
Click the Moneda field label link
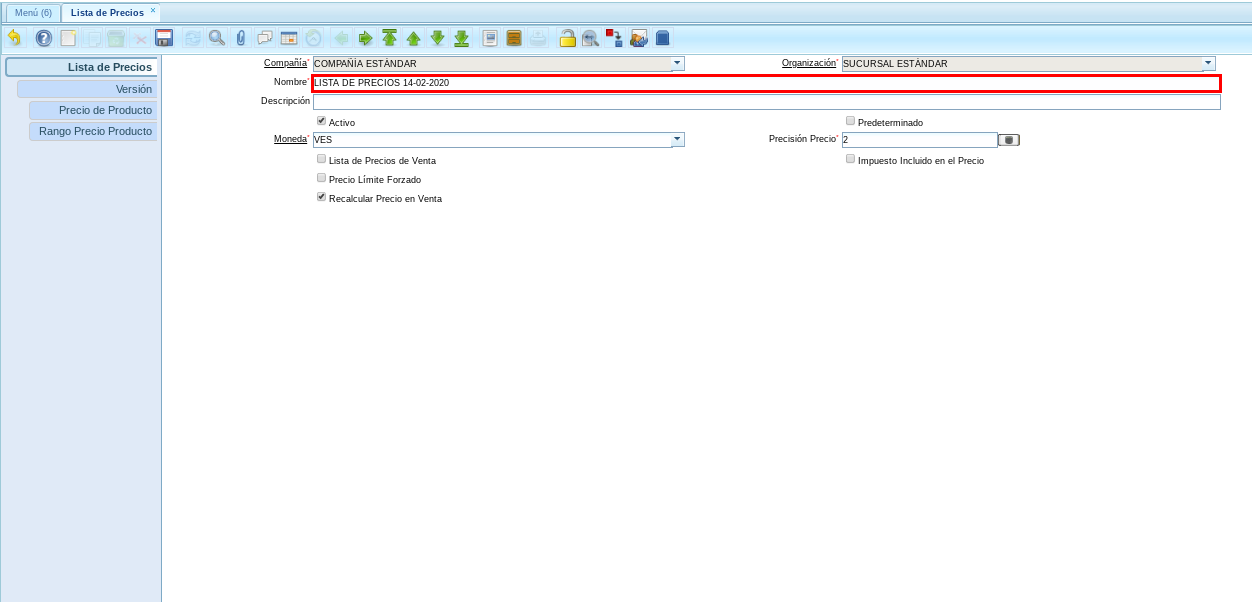[290, 139]
